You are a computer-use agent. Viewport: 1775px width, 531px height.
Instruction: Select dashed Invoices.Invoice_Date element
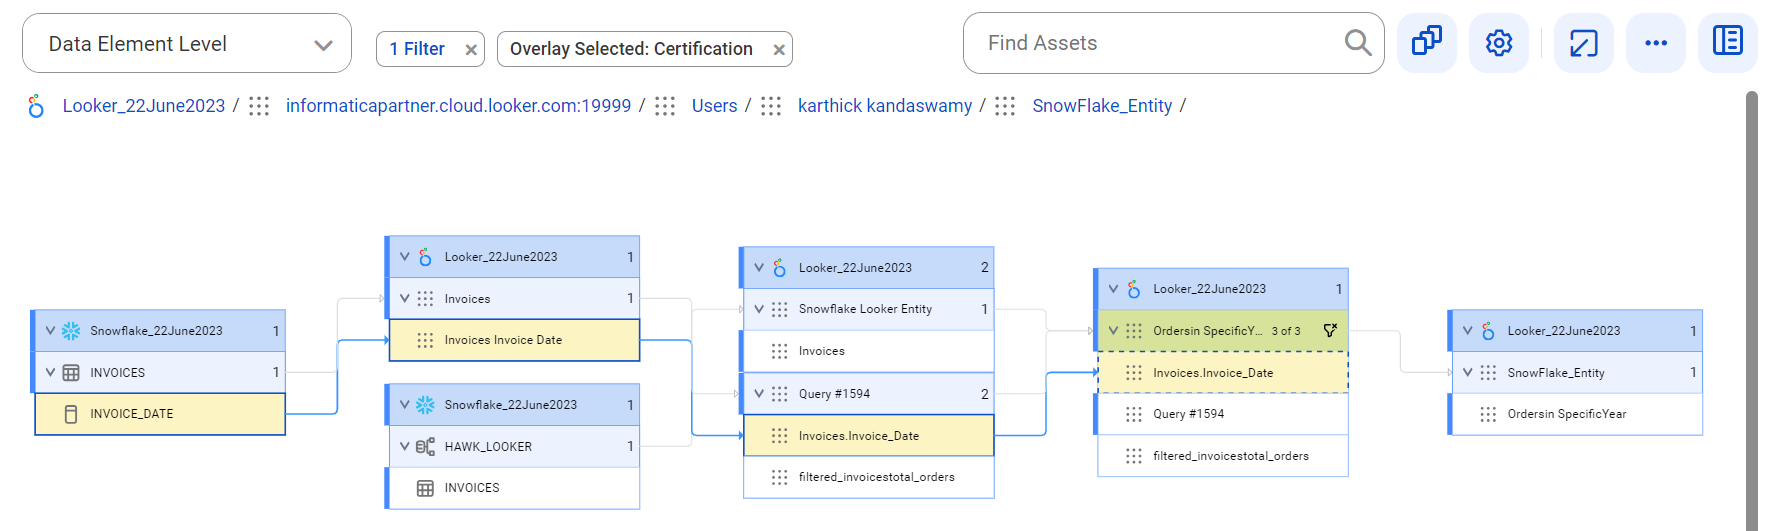[x=1222, y=373]
